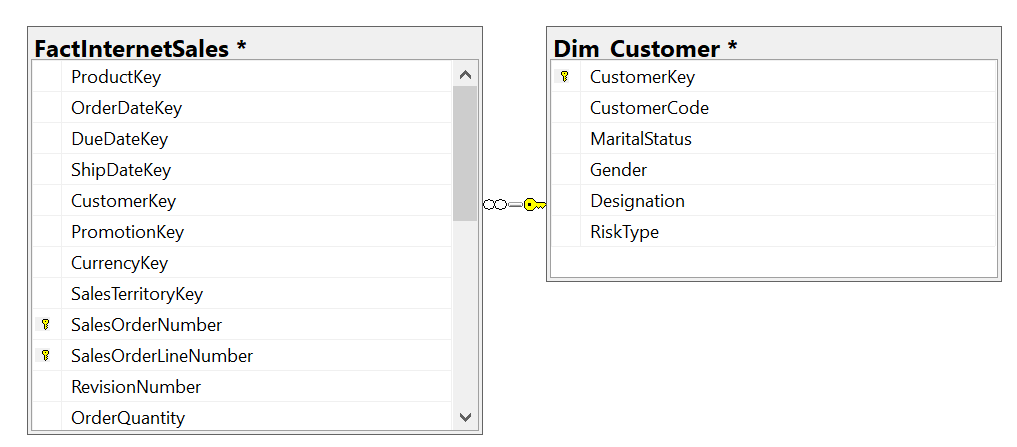The width and height of the screenshot is (1017, 447).
Task: Select the FactInternetSales table title bar
Action: coord(140,48)
